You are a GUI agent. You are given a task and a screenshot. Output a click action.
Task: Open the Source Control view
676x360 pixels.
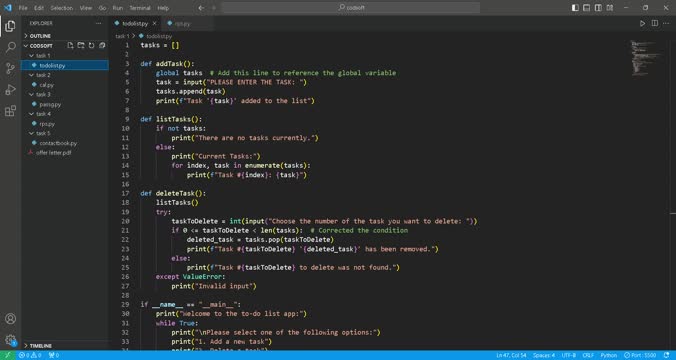click(10, 68)
